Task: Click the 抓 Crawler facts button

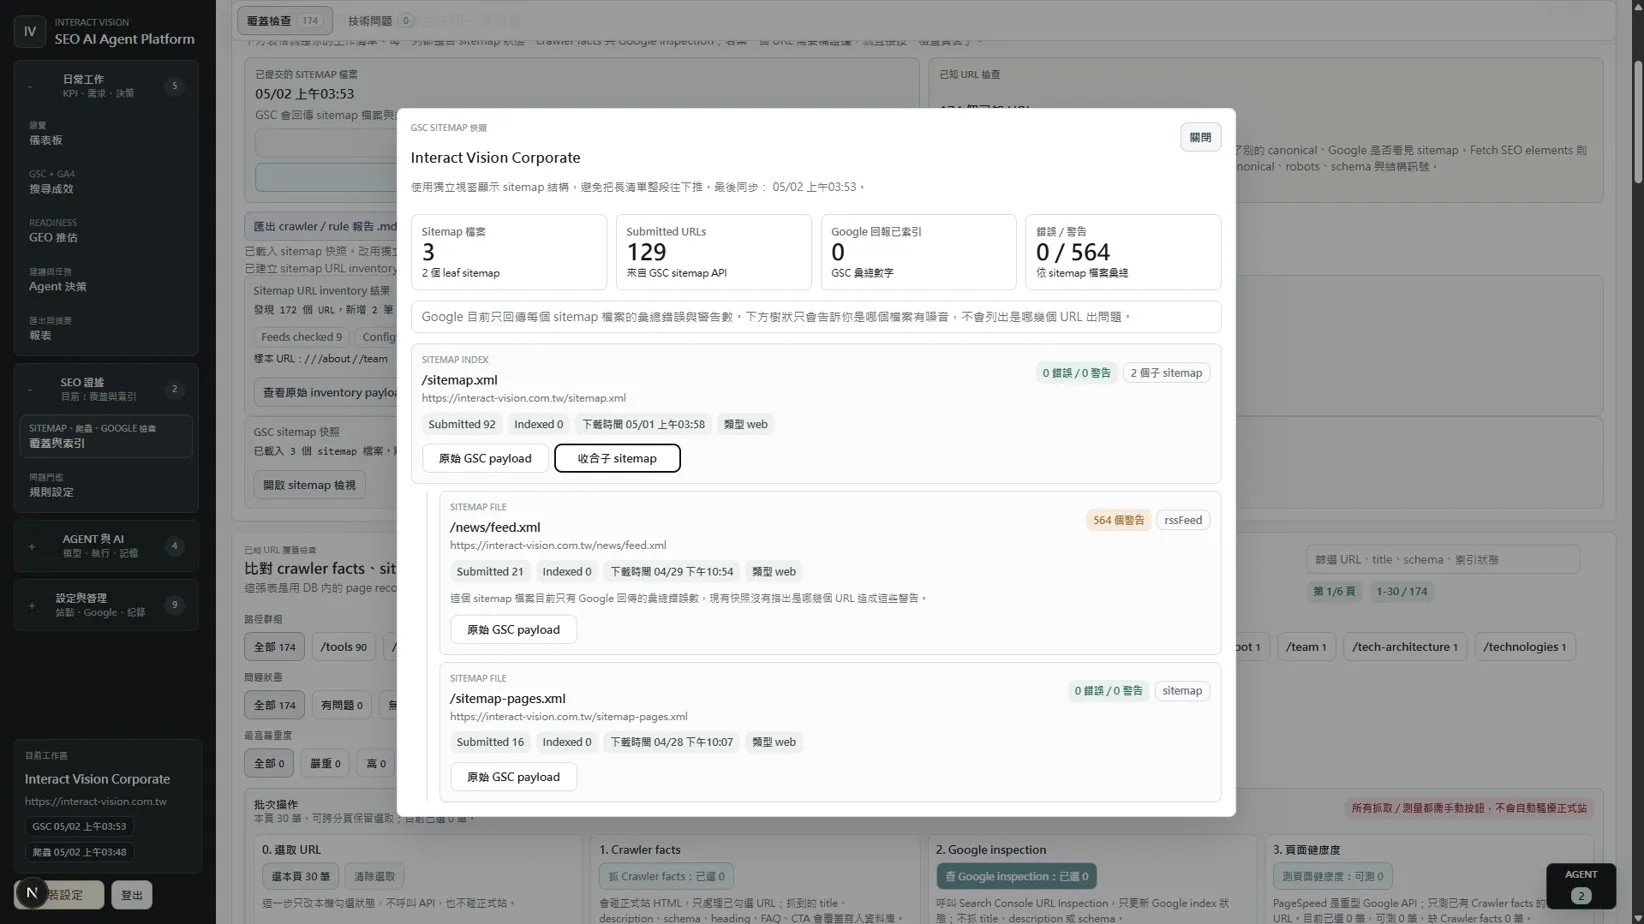Action: 666,876
